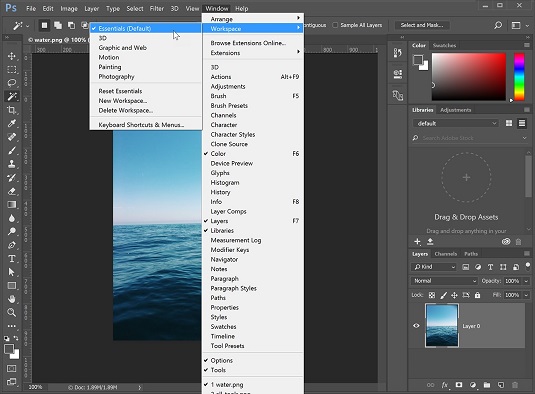
Task: Enable Sample All Layers checkbox
Action: point(335,25)
